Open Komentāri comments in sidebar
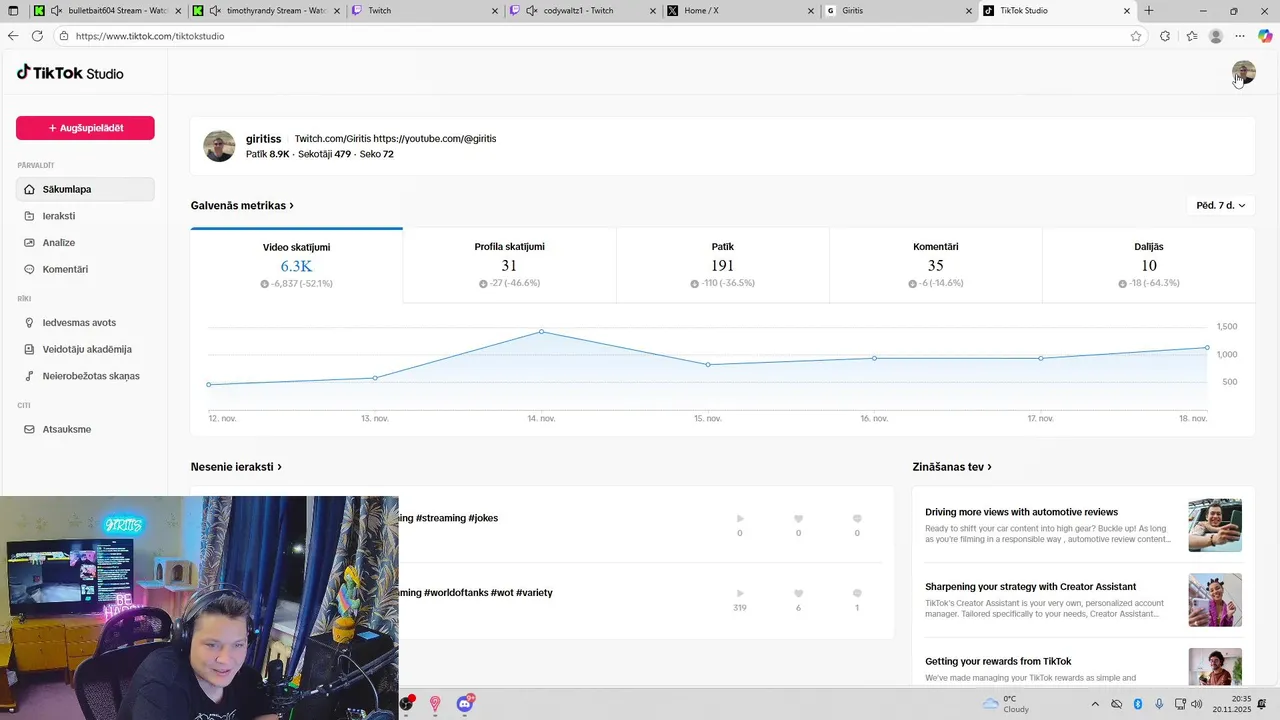The height and width of the screenshot is (720, 1280). click(85, 270)
